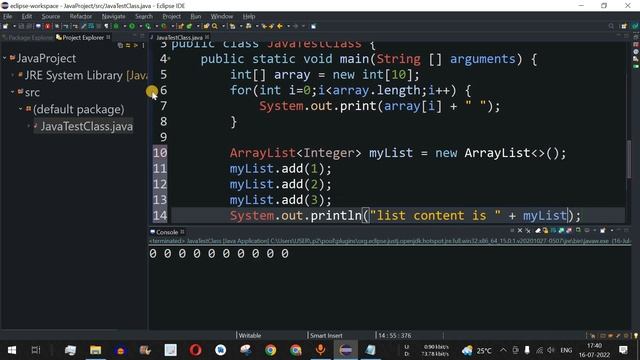This screenshot has height=360, width=640.
Task: Click the New file toolbar icon
Action: 6,26
